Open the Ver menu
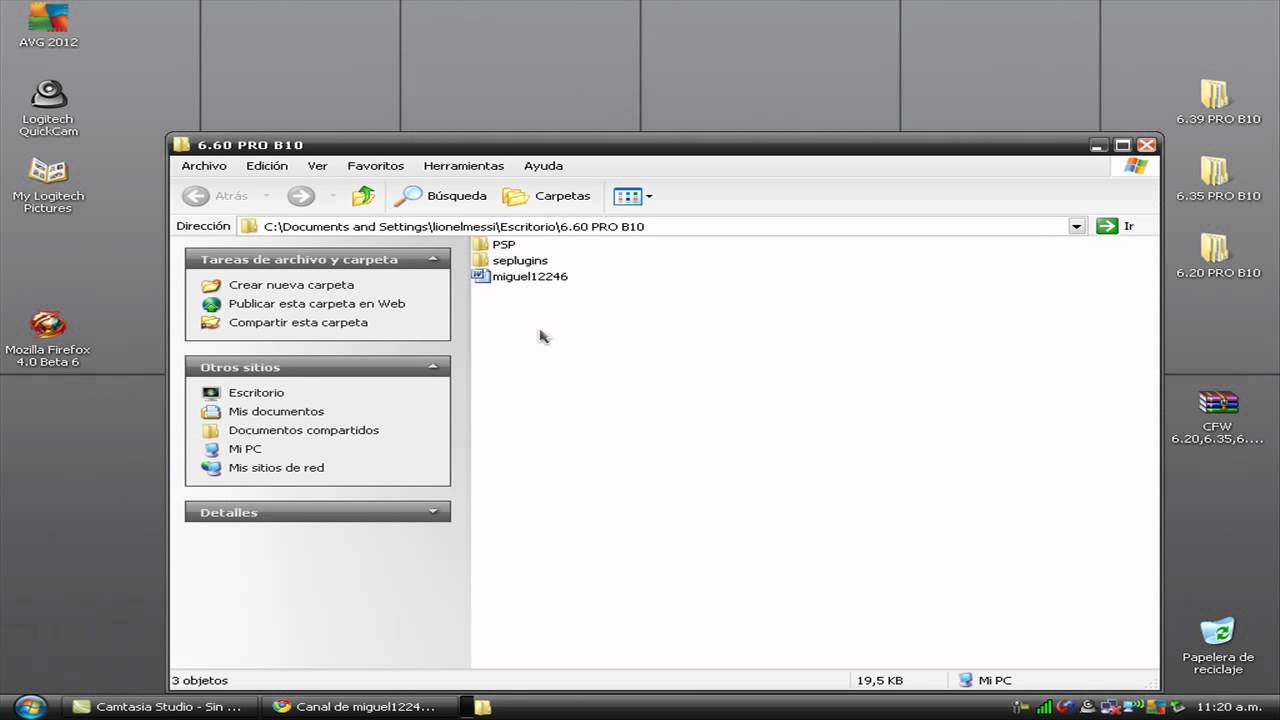The width and height of the screenshot is (1280, 720). [317, 166]
